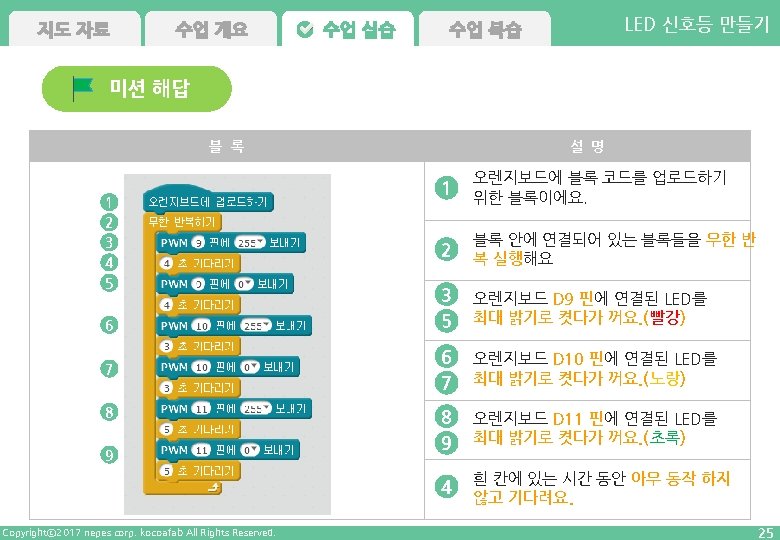
Task: Click number 6 marker in block column
Action: (x=110, y=325)
